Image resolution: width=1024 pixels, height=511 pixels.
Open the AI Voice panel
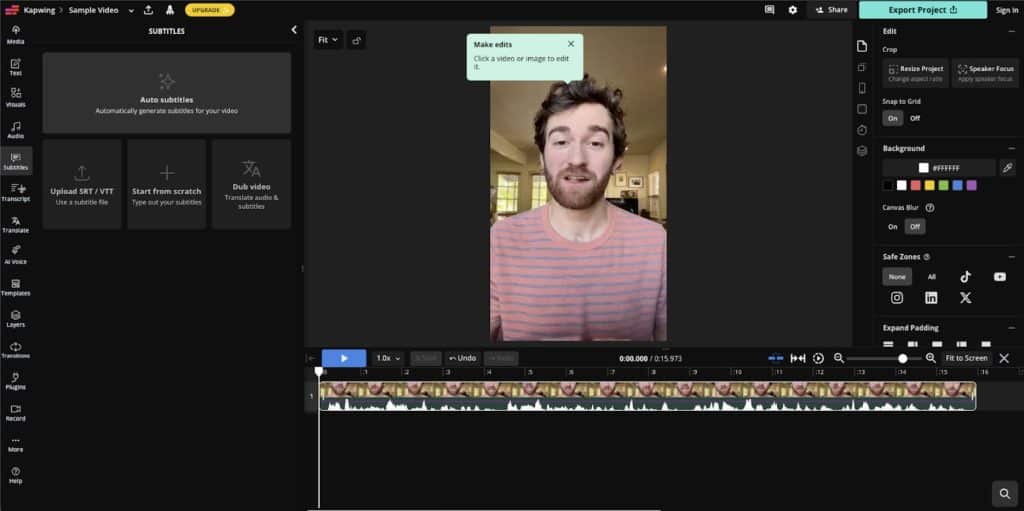point(16,255)
